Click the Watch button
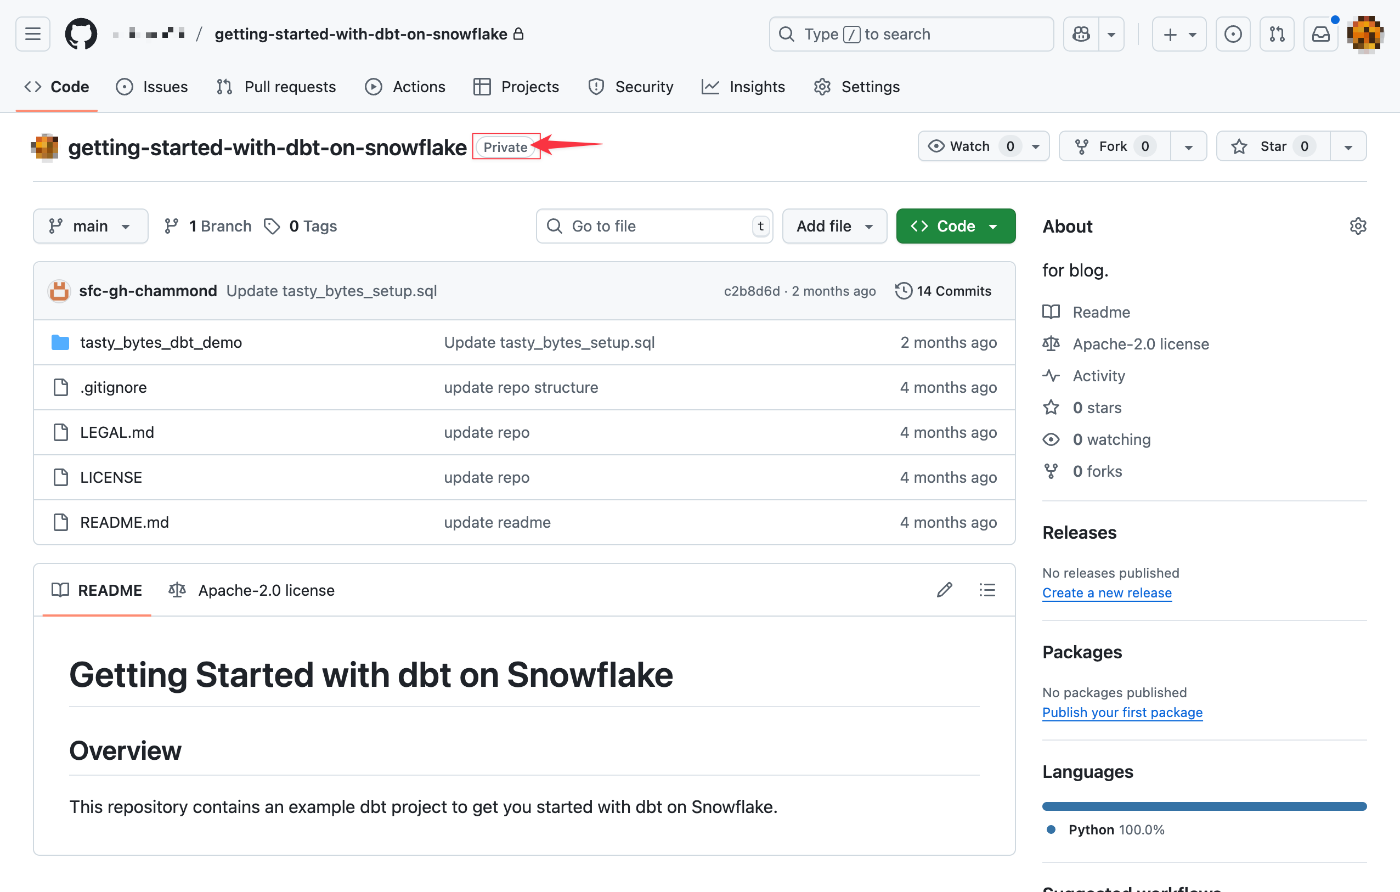This screenshot has width=1400, height=892. point(970,146)
